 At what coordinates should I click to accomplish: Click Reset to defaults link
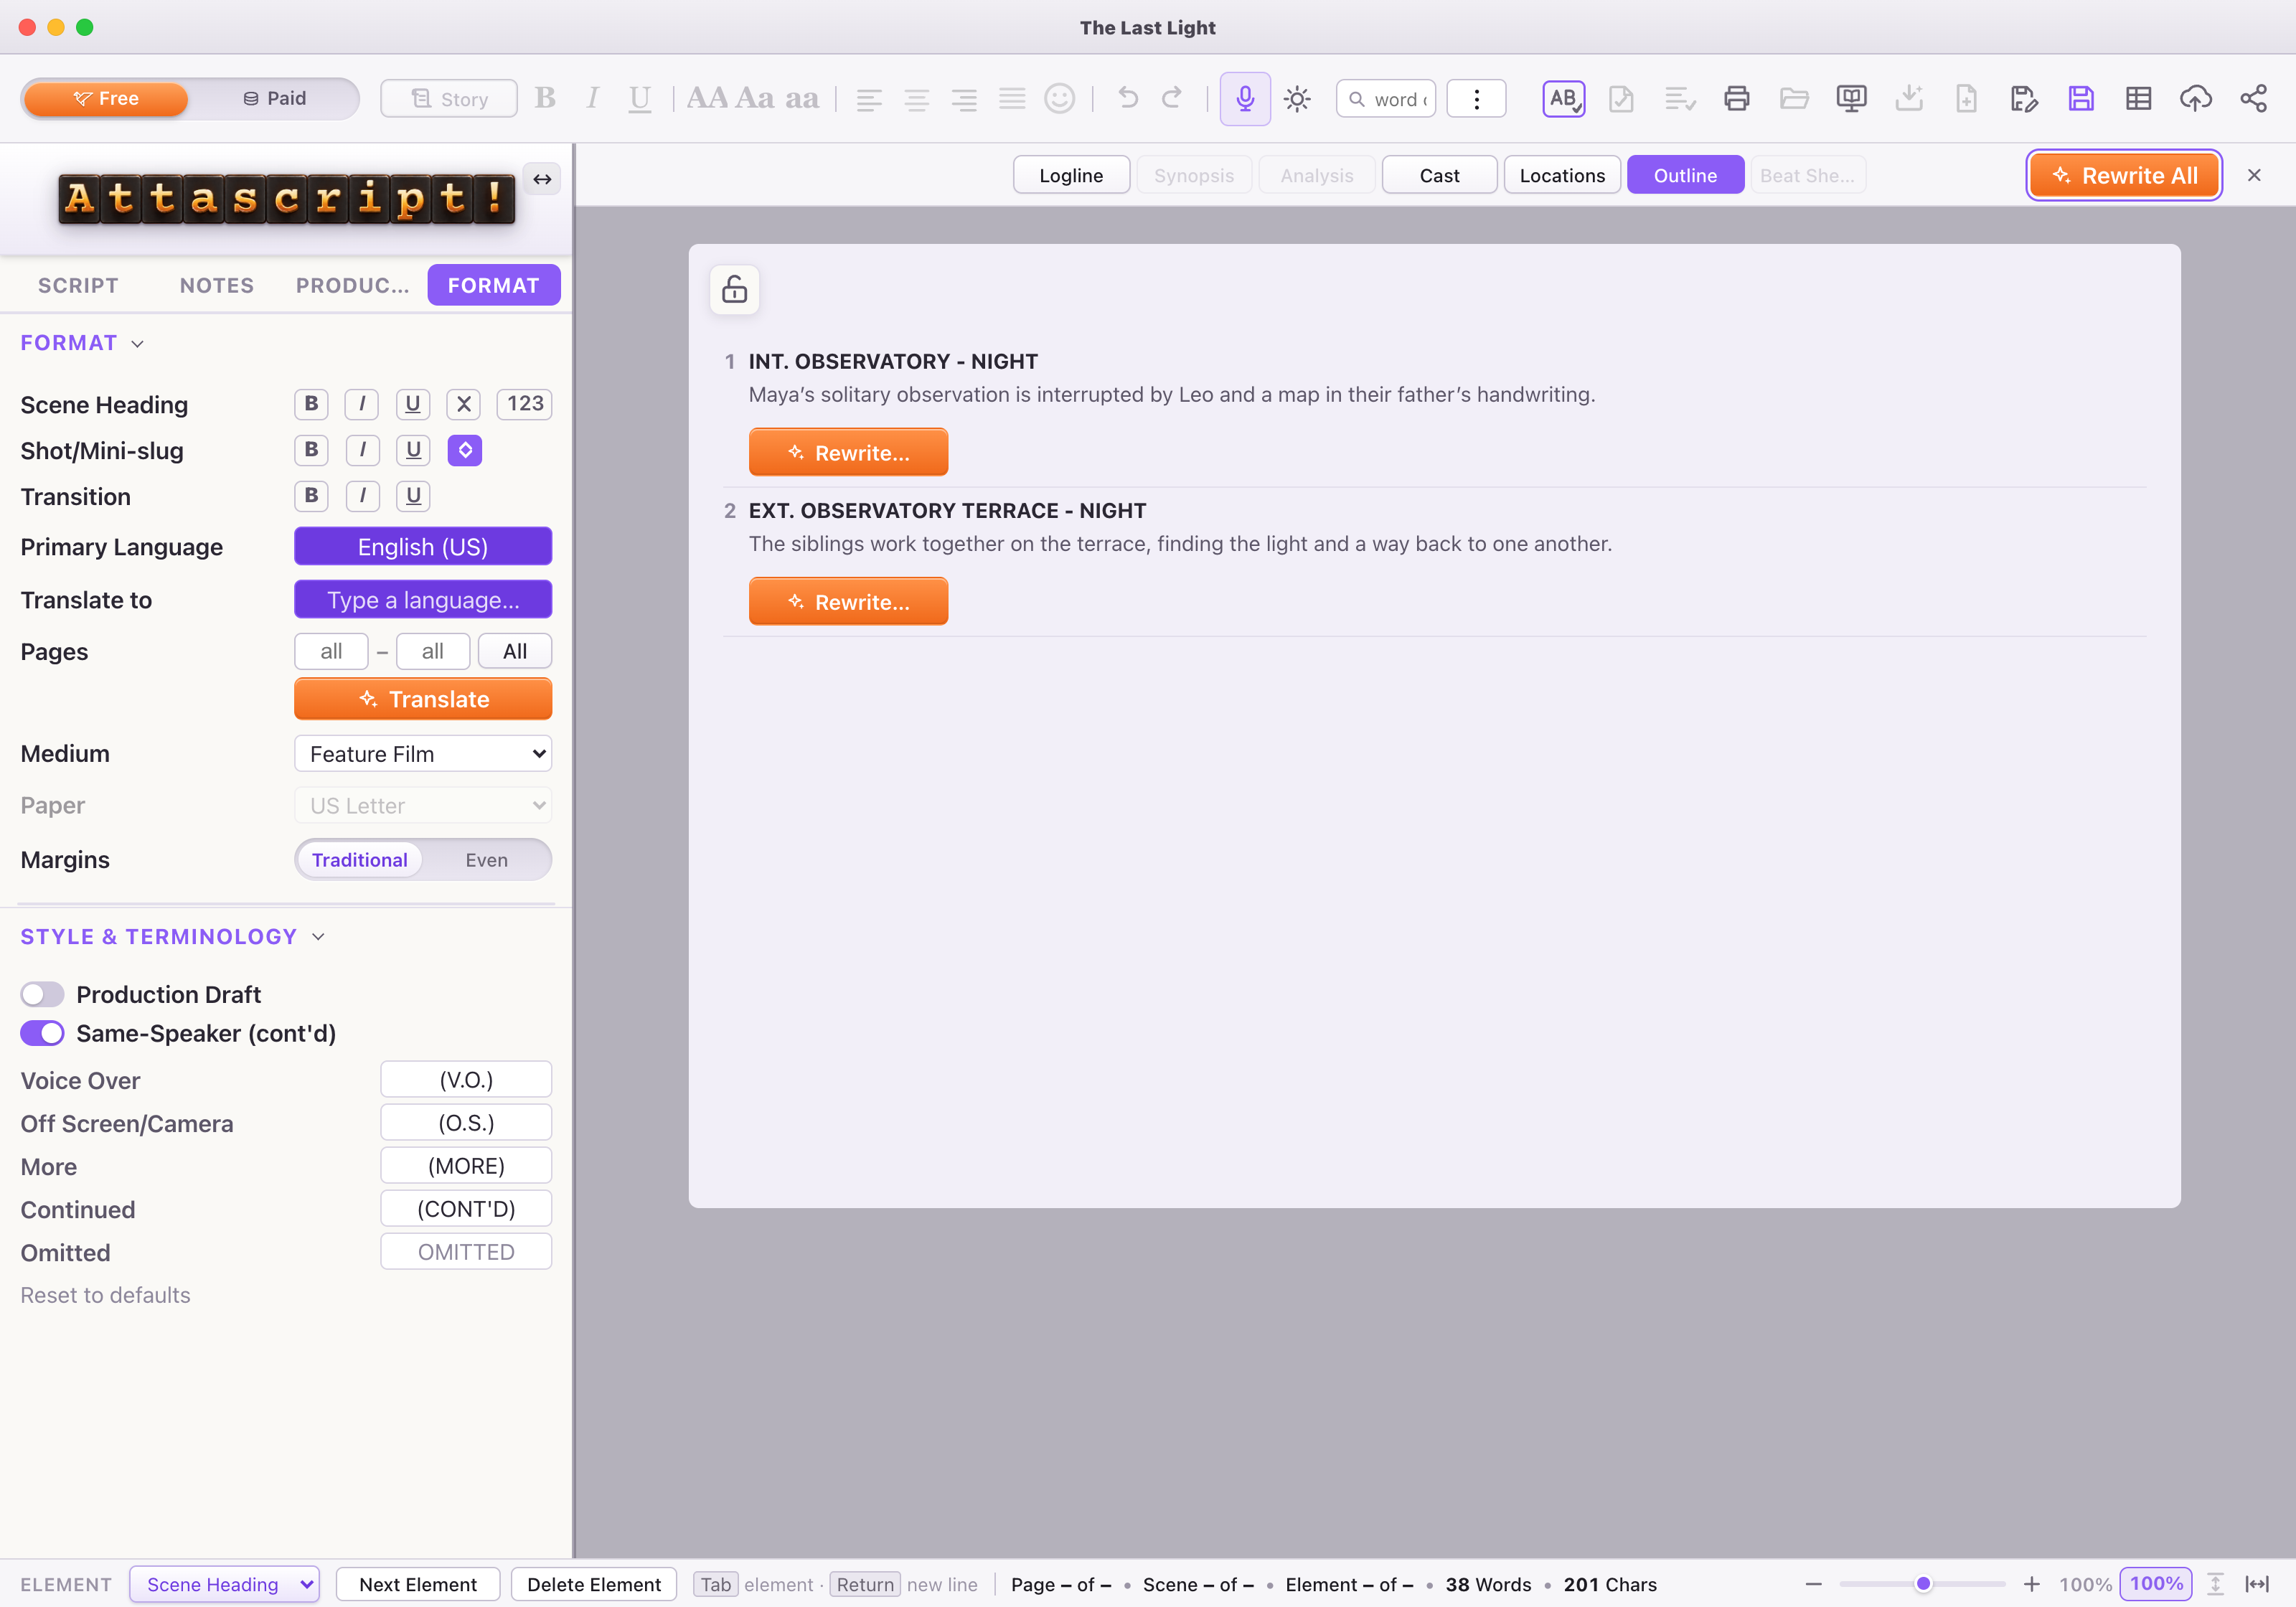[x=105, y=1295]
